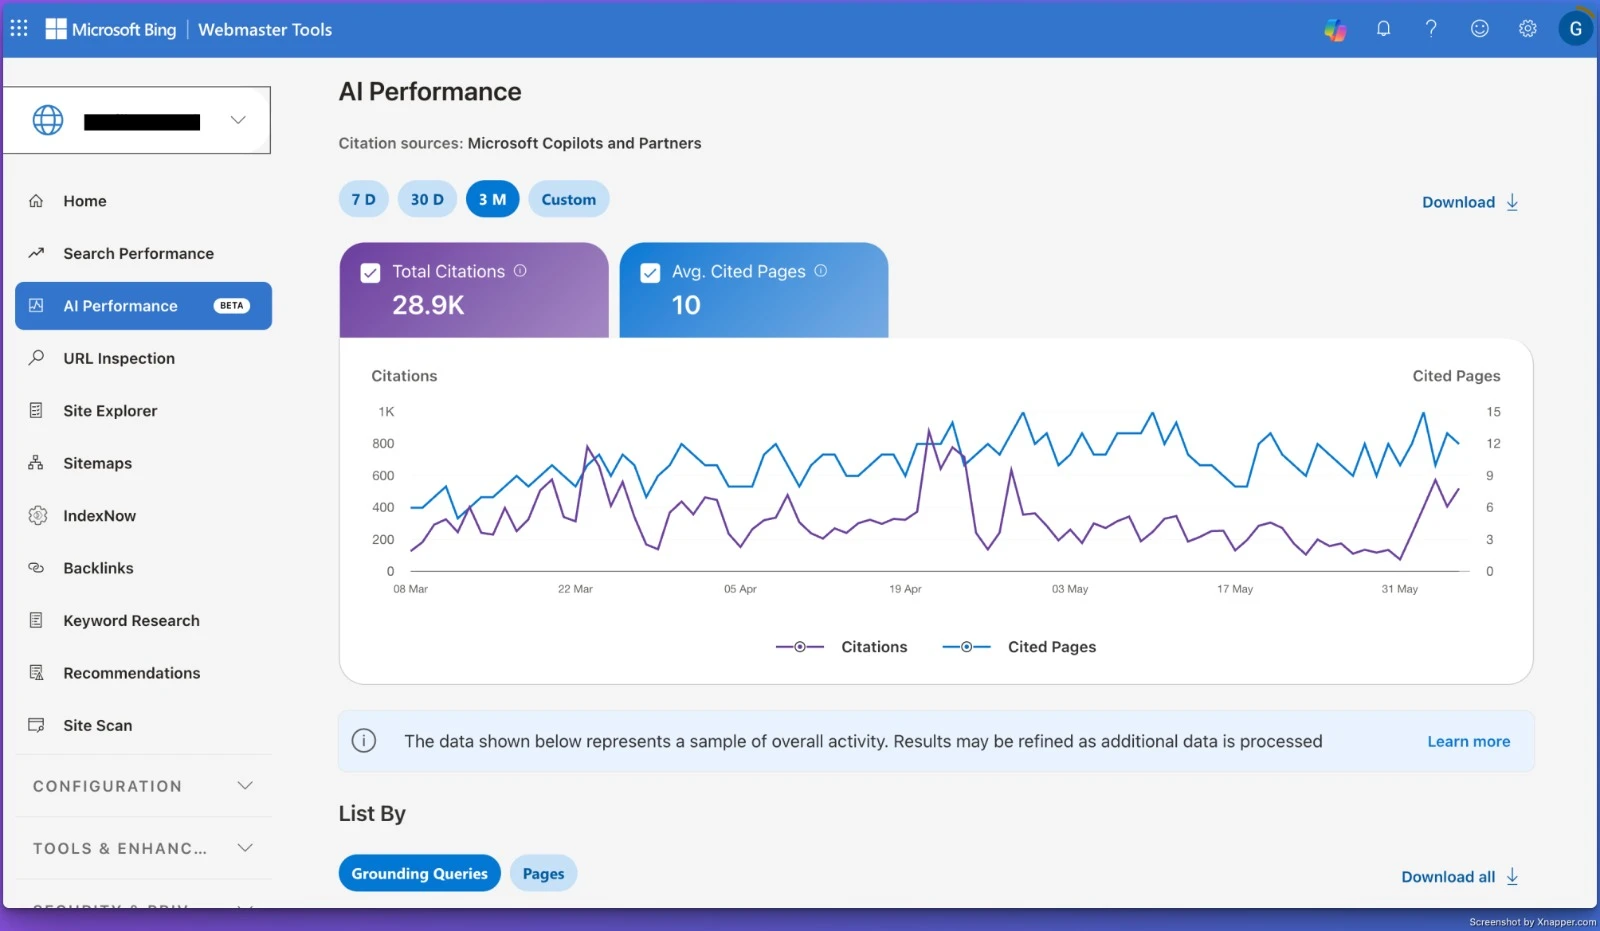
Task: Click the feedback smiley icon
Action: click(1479, 29)
